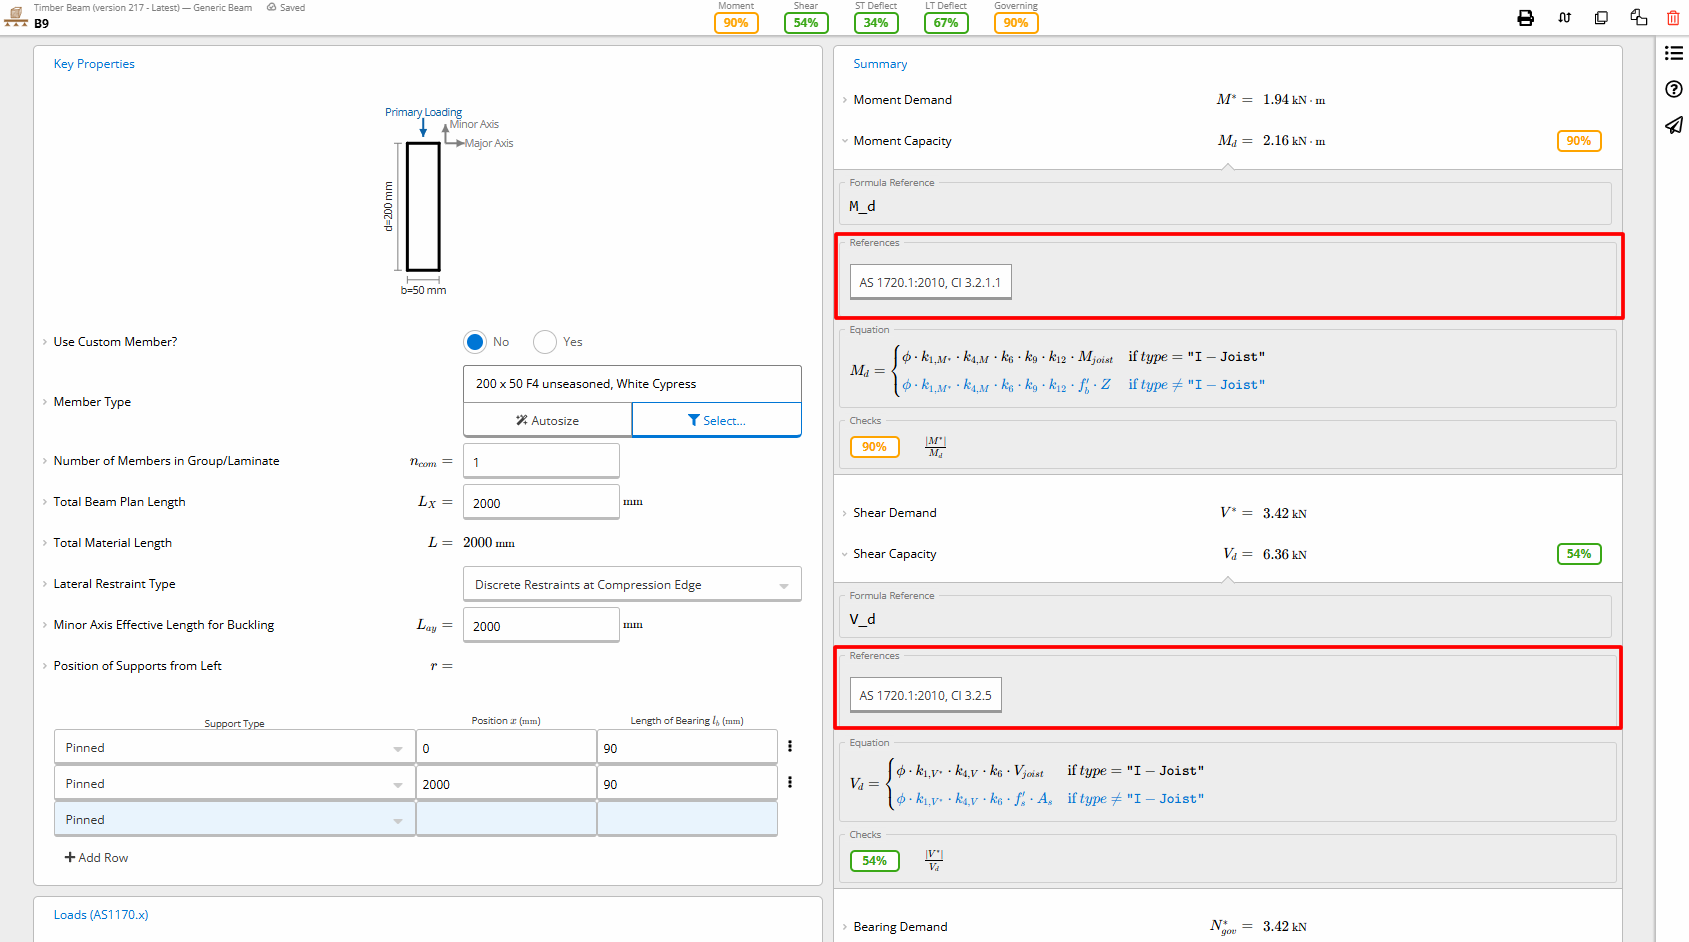
Task: Click the Shear 54% badge in header
Action: point(806,23)
